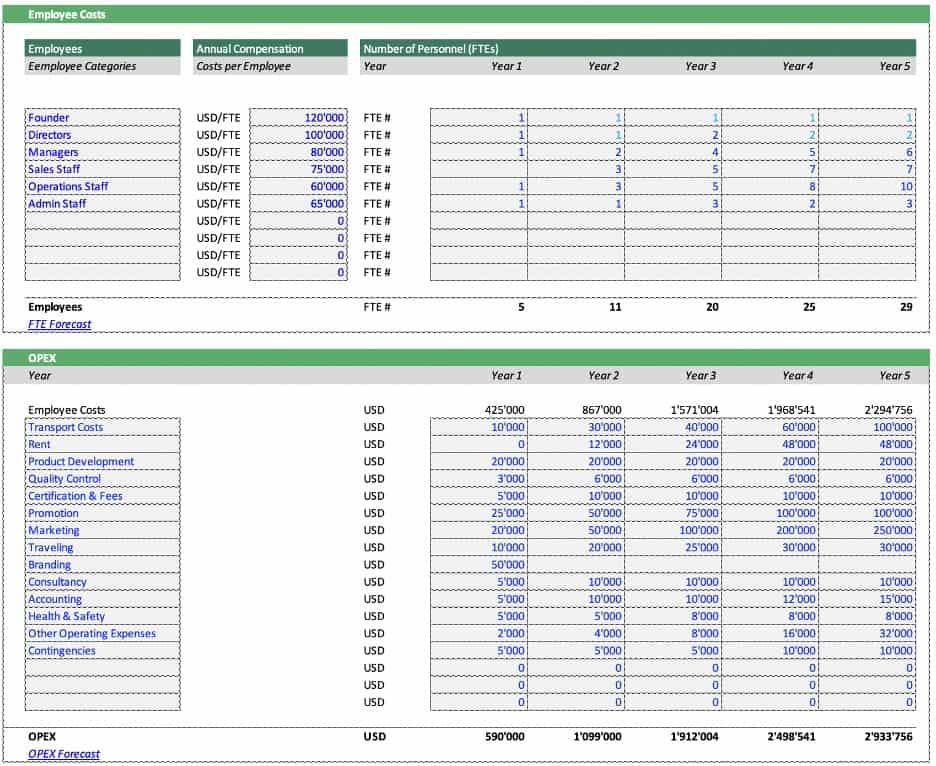Select the Quality Control label cell
This screenshot has height=766, width=936.
[103, 479]
